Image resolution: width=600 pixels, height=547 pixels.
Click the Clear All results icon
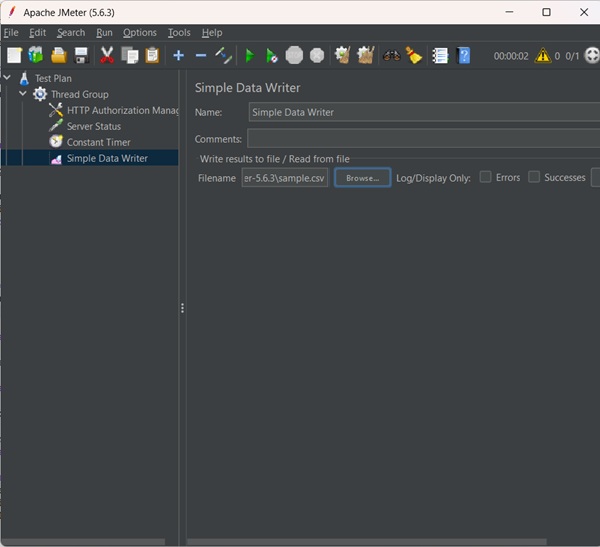(365, 56)
